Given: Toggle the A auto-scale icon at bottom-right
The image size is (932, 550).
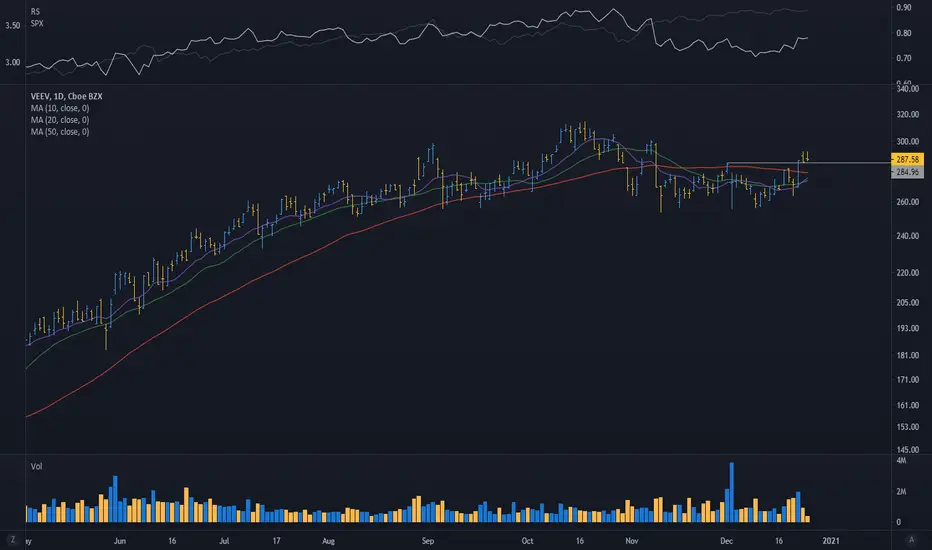Looking at the screenshot, I should [911, 540].
